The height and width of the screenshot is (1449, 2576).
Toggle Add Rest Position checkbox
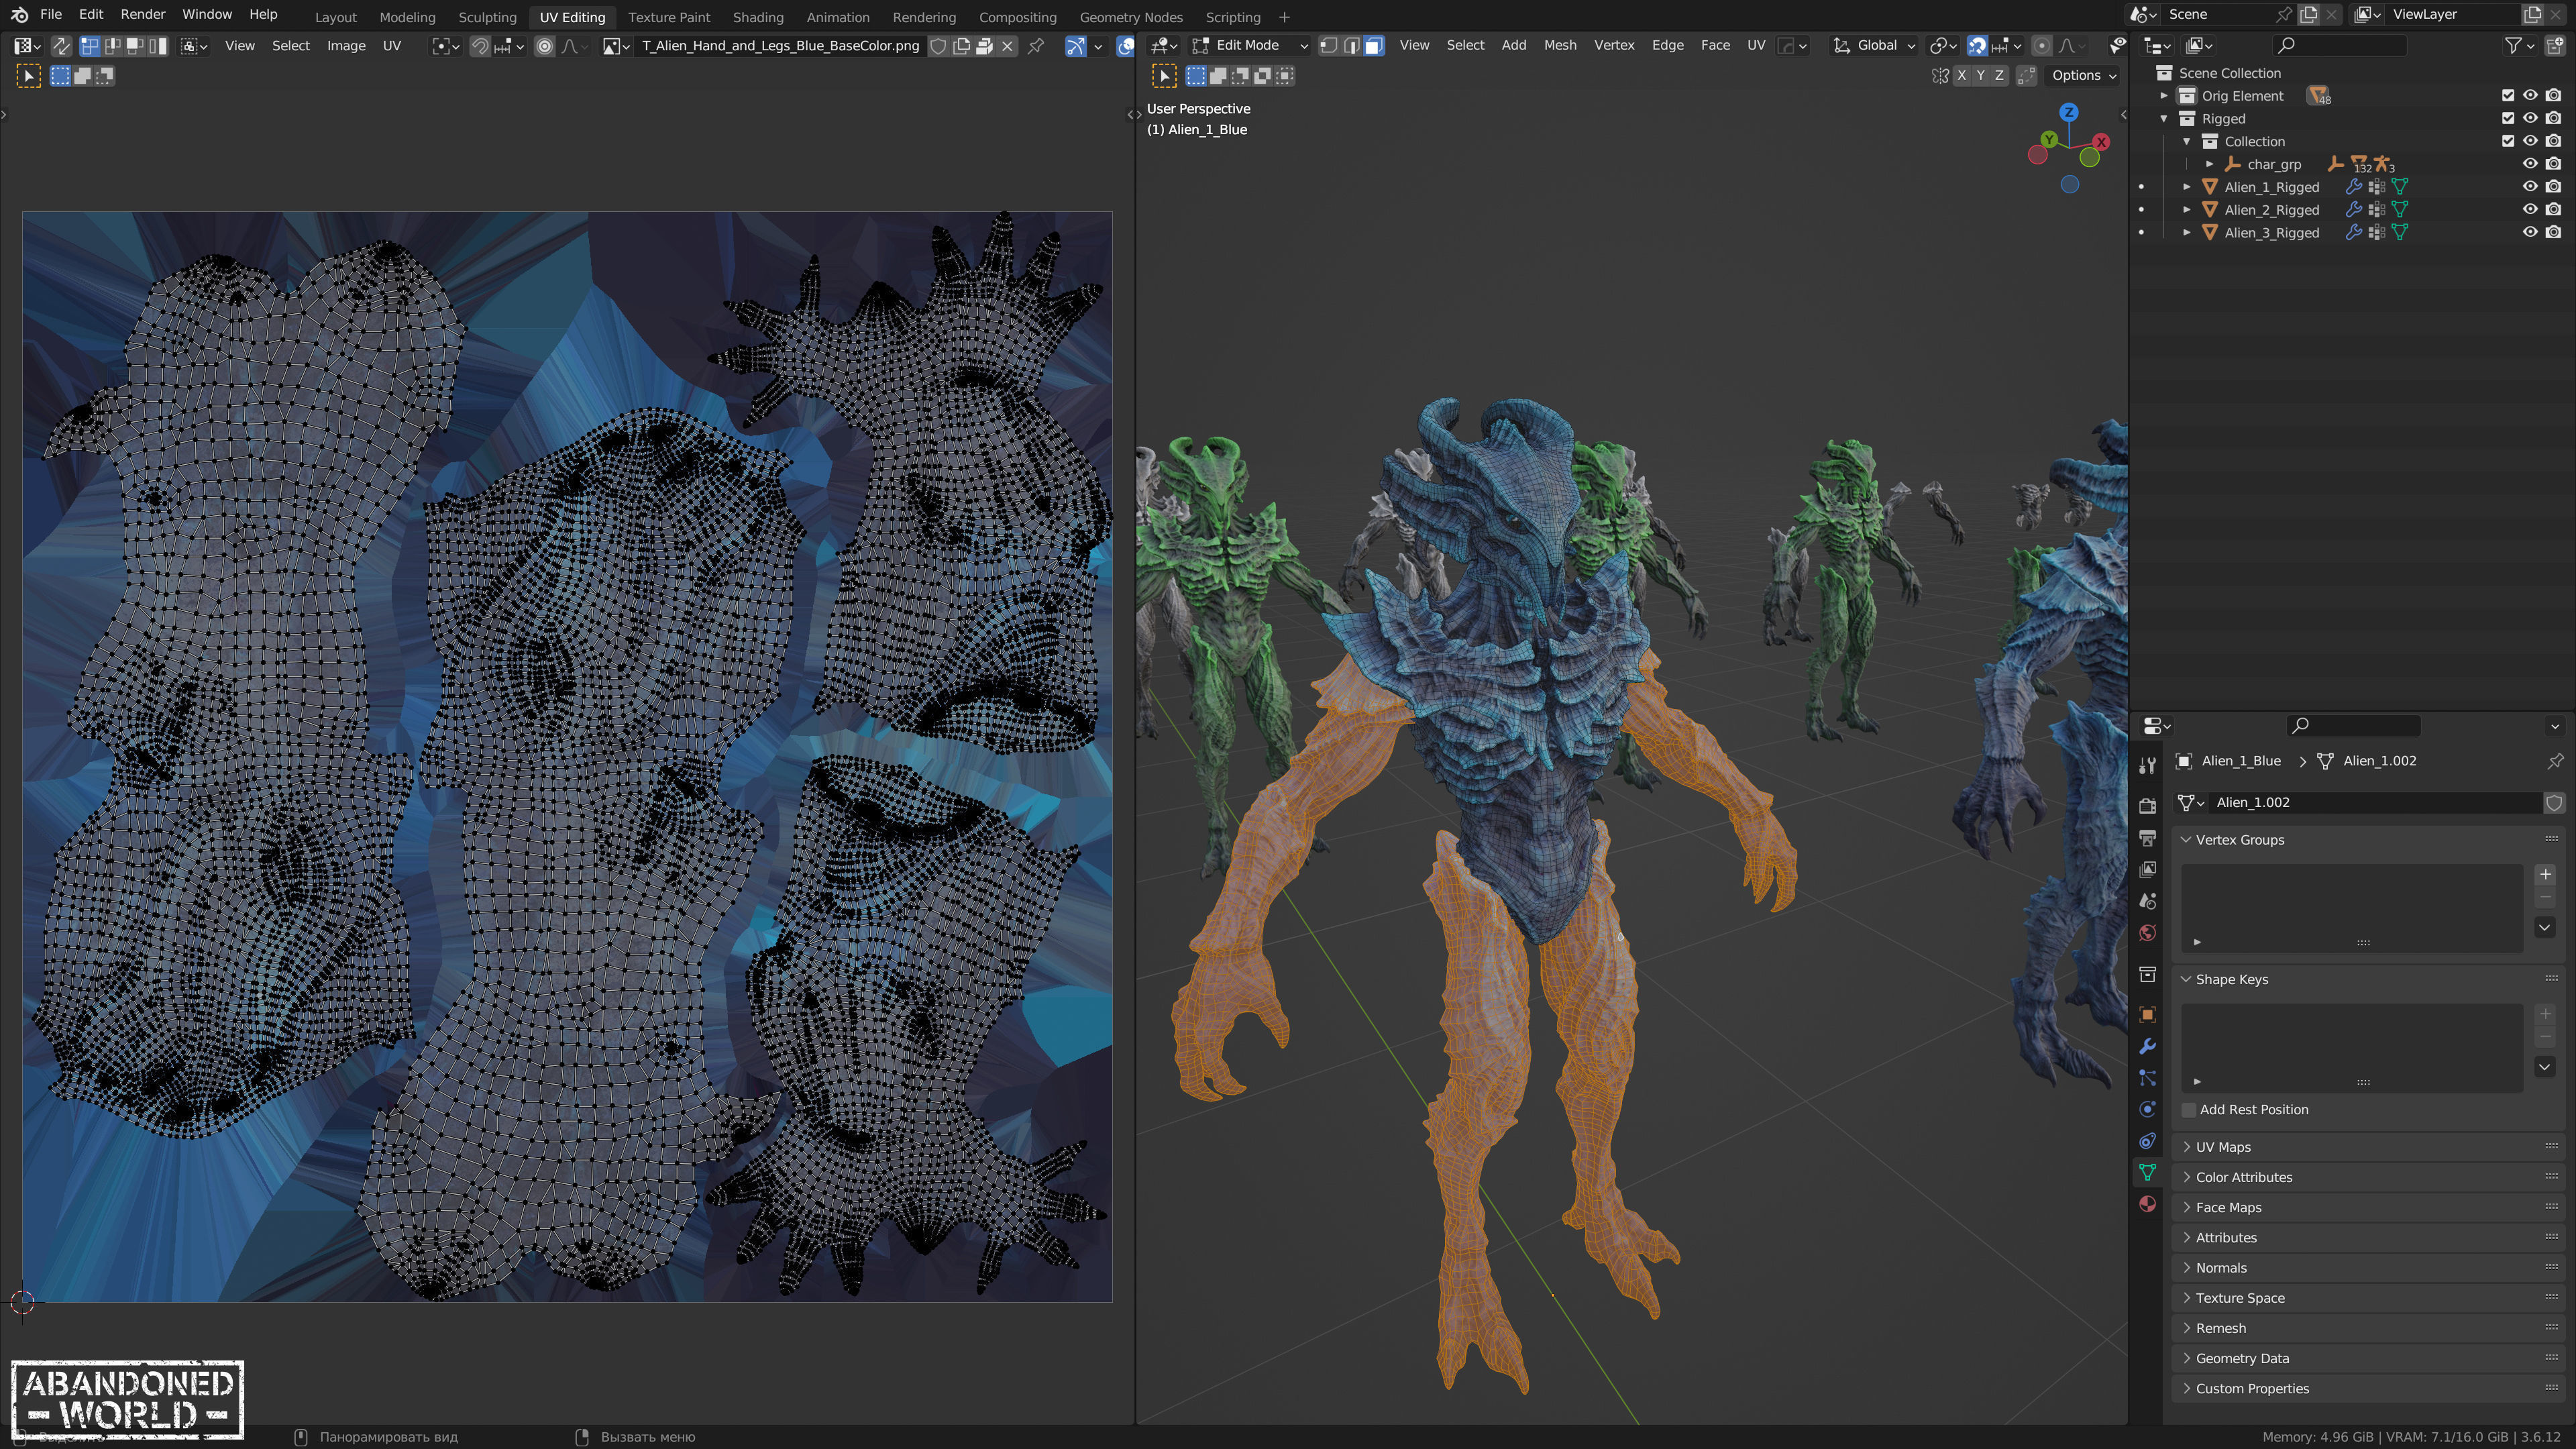[x=2189, y=1110]
